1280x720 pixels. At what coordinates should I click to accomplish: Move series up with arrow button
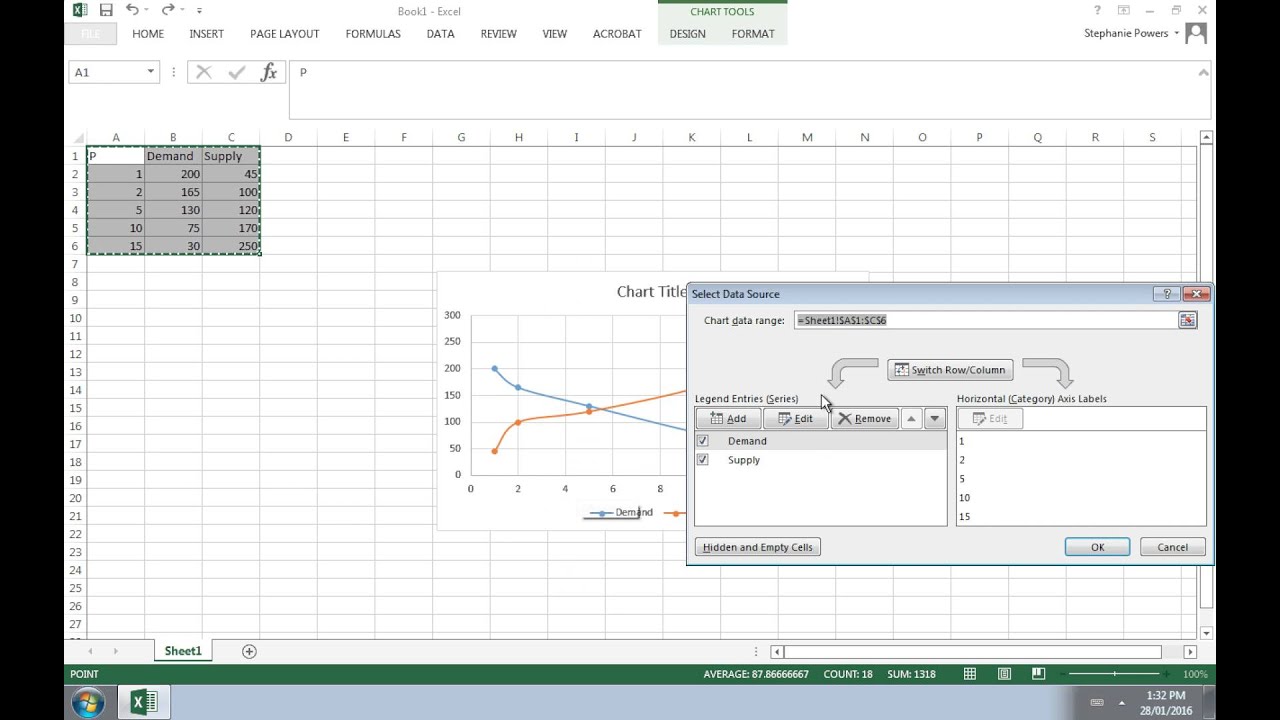tap(911, 419)
